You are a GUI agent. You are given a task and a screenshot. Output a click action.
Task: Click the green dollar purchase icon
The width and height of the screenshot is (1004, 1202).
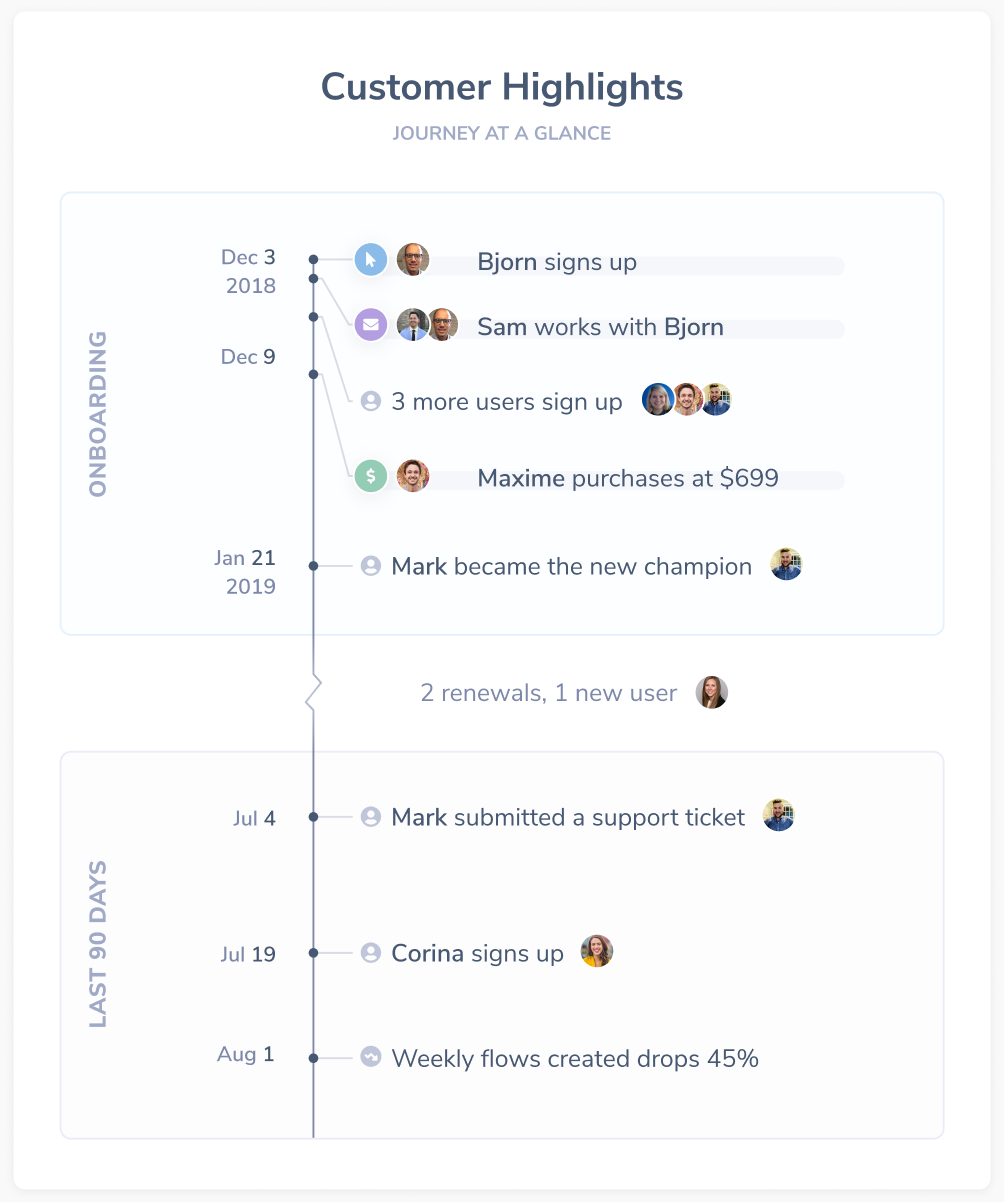click(x=370, y=476)
